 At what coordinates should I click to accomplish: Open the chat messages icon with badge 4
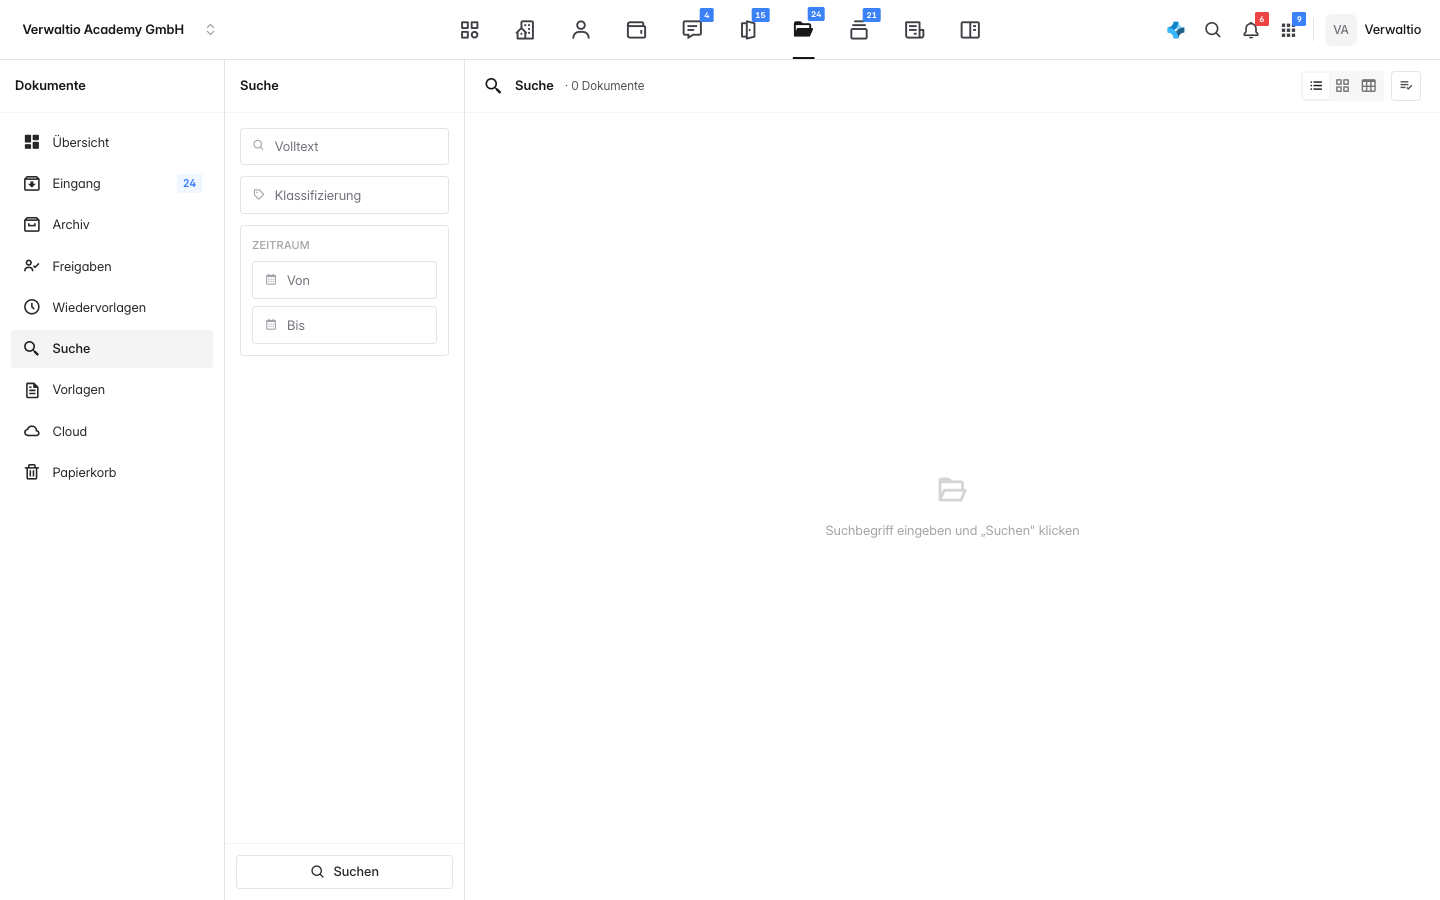(x=692, y=30)
